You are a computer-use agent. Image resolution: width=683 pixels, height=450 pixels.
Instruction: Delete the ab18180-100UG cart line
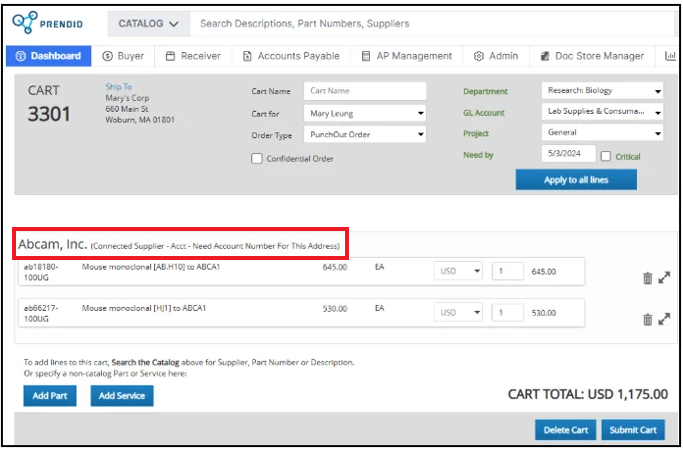pyautogui.click(x=648, y=278)
